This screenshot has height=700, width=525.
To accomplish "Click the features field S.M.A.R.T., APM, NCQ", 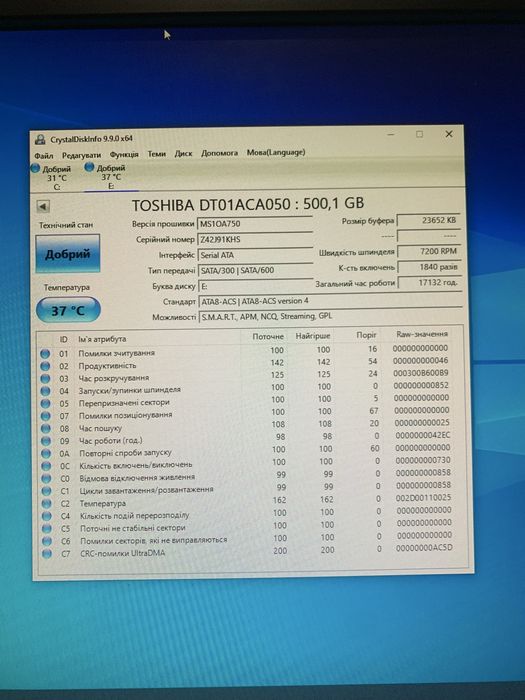I will coord(329,316).
